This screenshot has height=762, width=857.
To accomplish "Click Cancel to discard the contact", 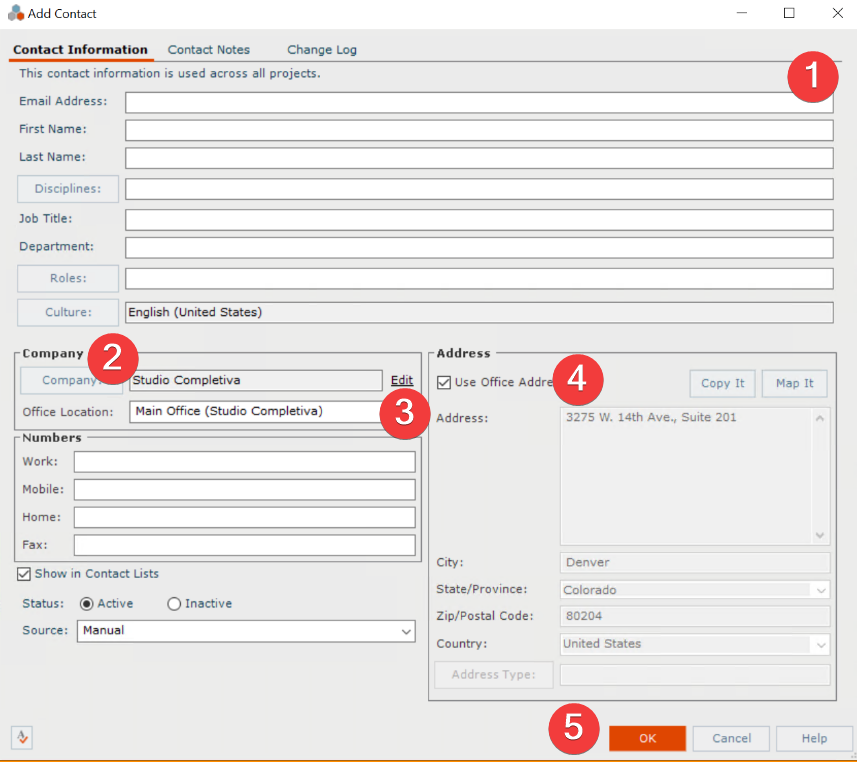I will 731,738.
